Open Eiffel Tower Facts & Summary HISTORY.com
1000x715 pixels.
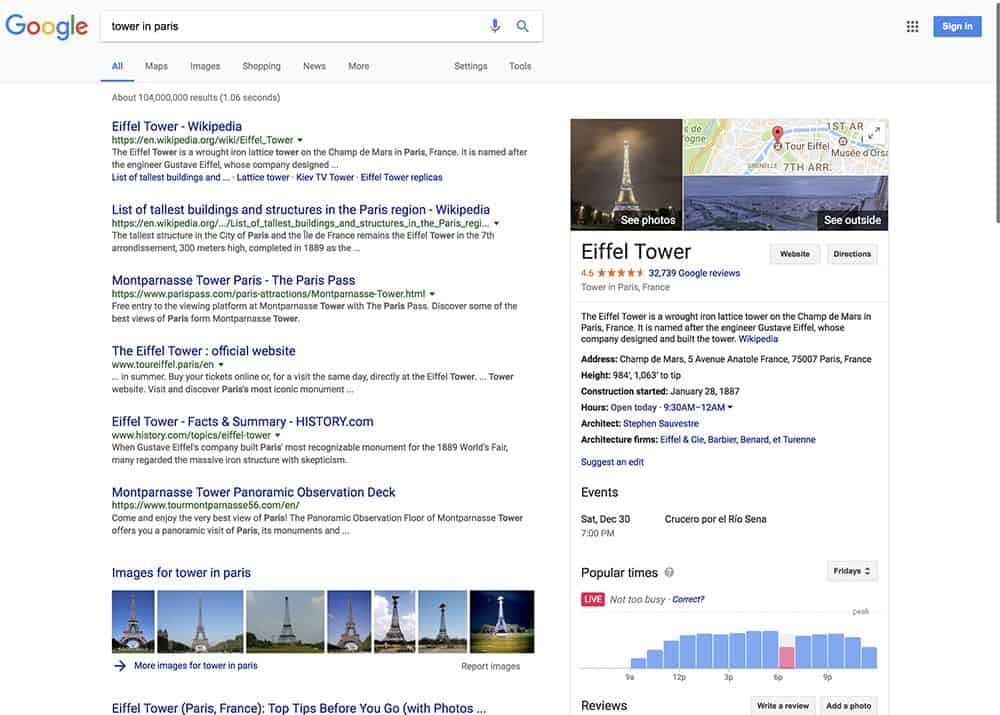point(242,422)
